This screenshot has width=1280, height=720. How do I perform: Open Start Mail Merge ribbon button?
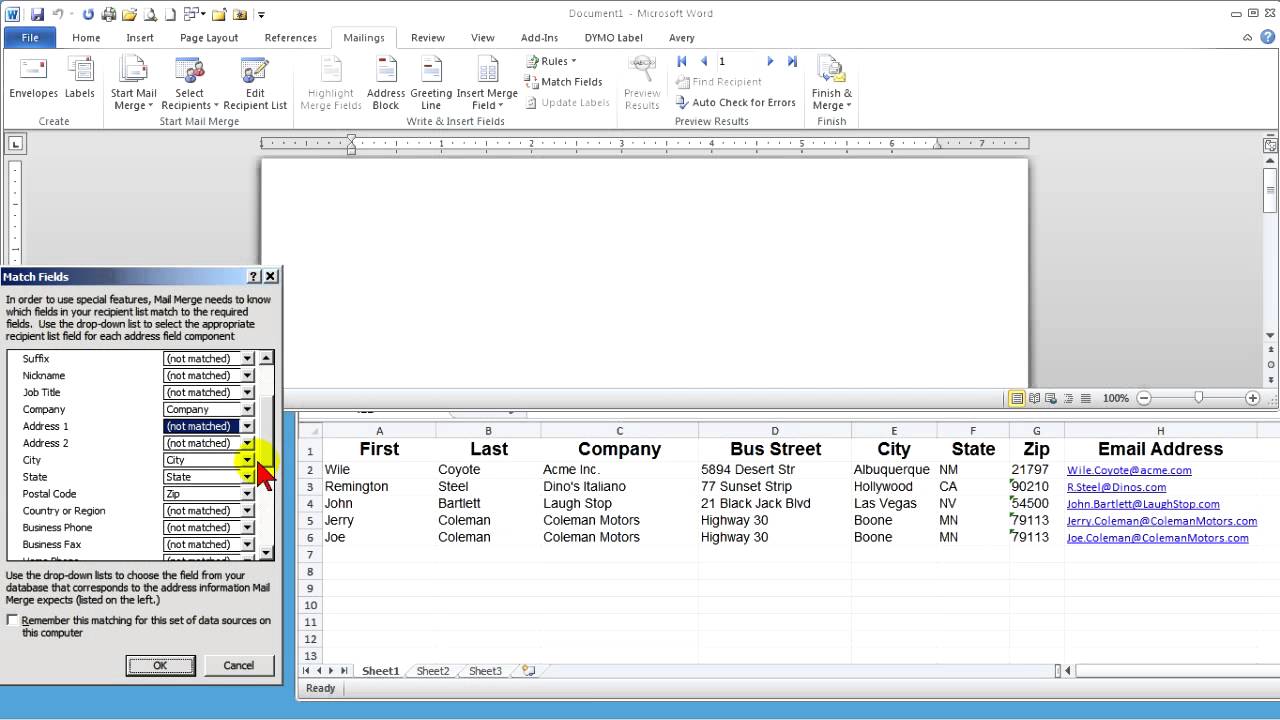click(x=133, y=82)
